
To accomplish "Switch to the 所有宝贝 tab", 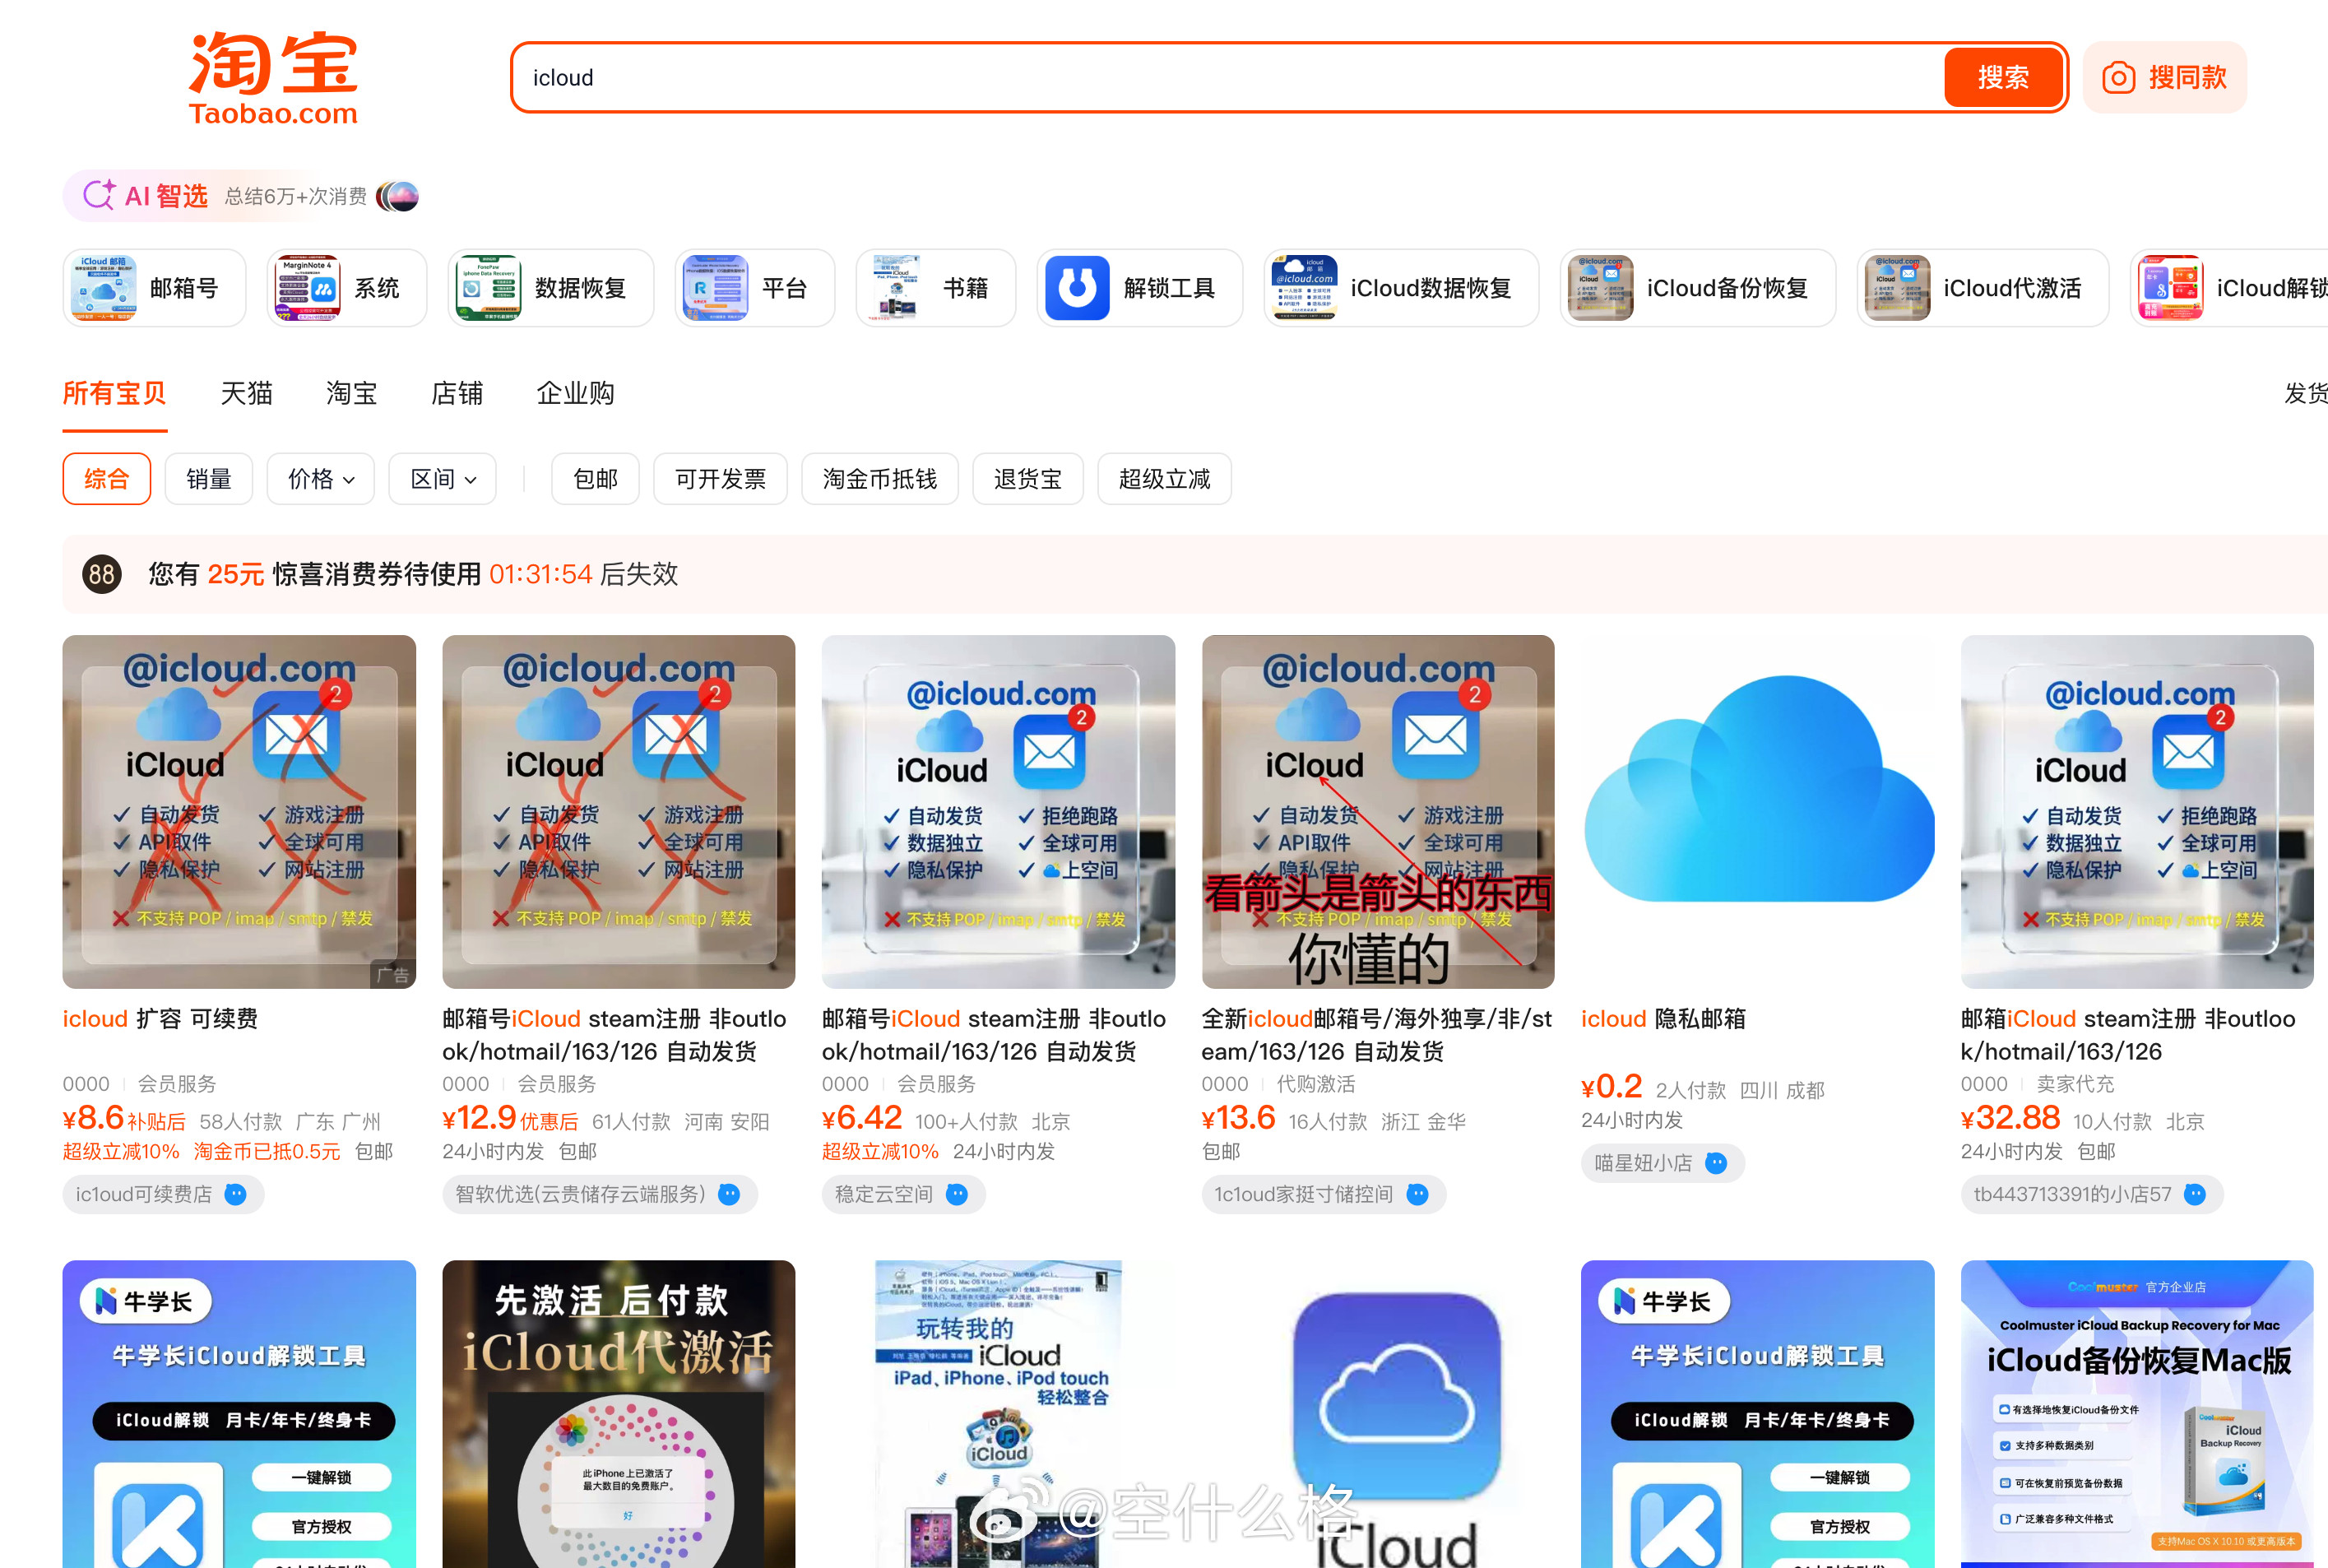I will click(115, 393).
